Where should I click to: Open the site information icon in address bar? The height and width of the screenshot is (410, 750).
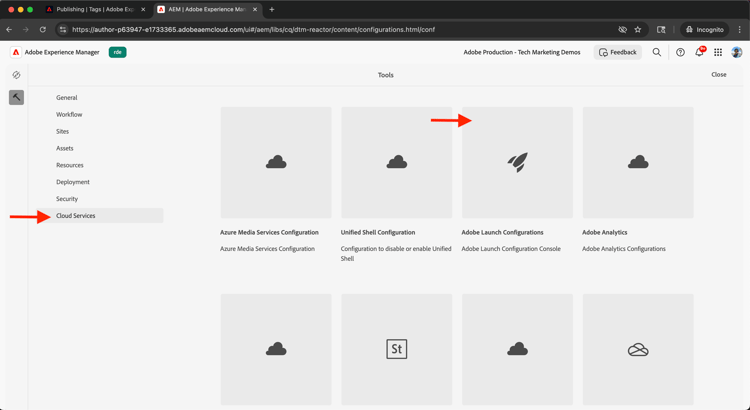pos(63,30)
